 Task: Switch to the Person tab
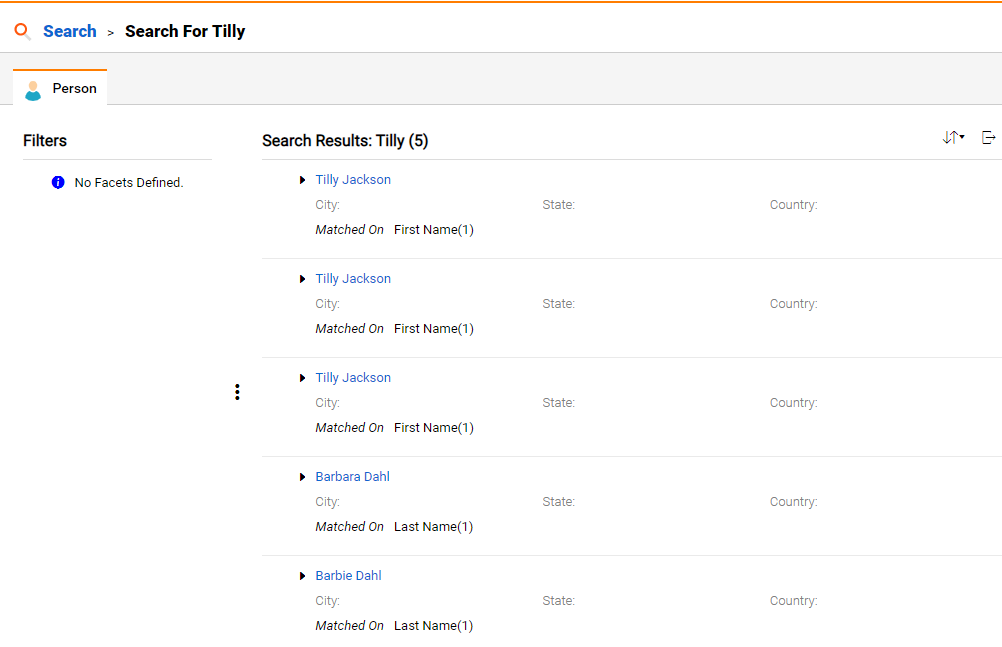pyautogui.click(x=60, y=88)
